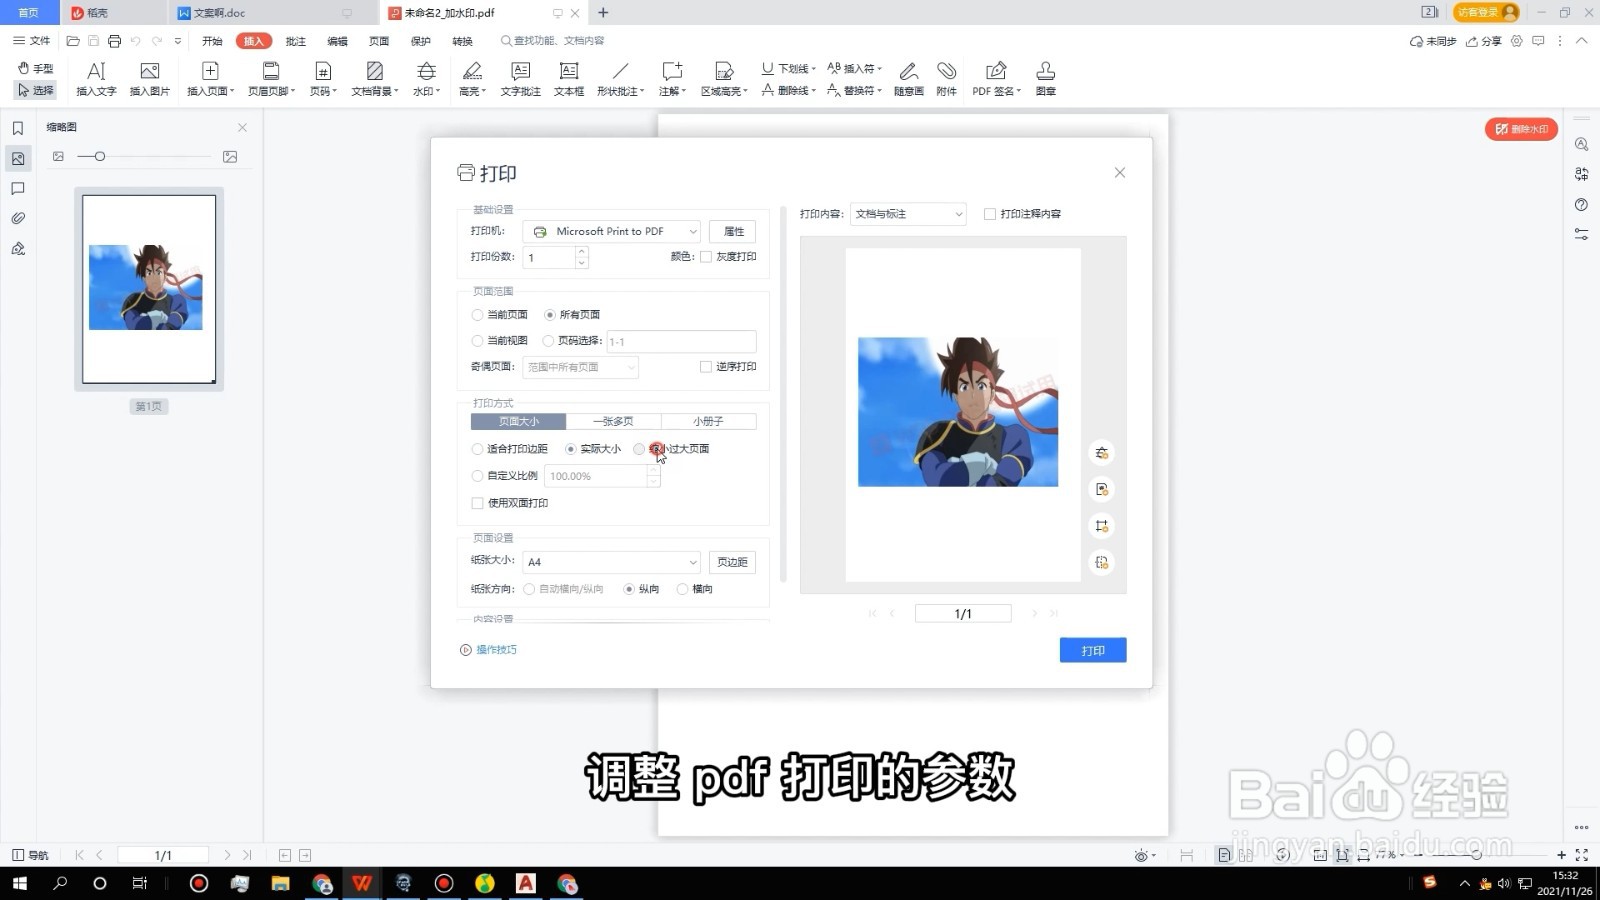Open the 水印 watermark dropdown
This screenshot has height=900, width=1600.
pos(426,78)
